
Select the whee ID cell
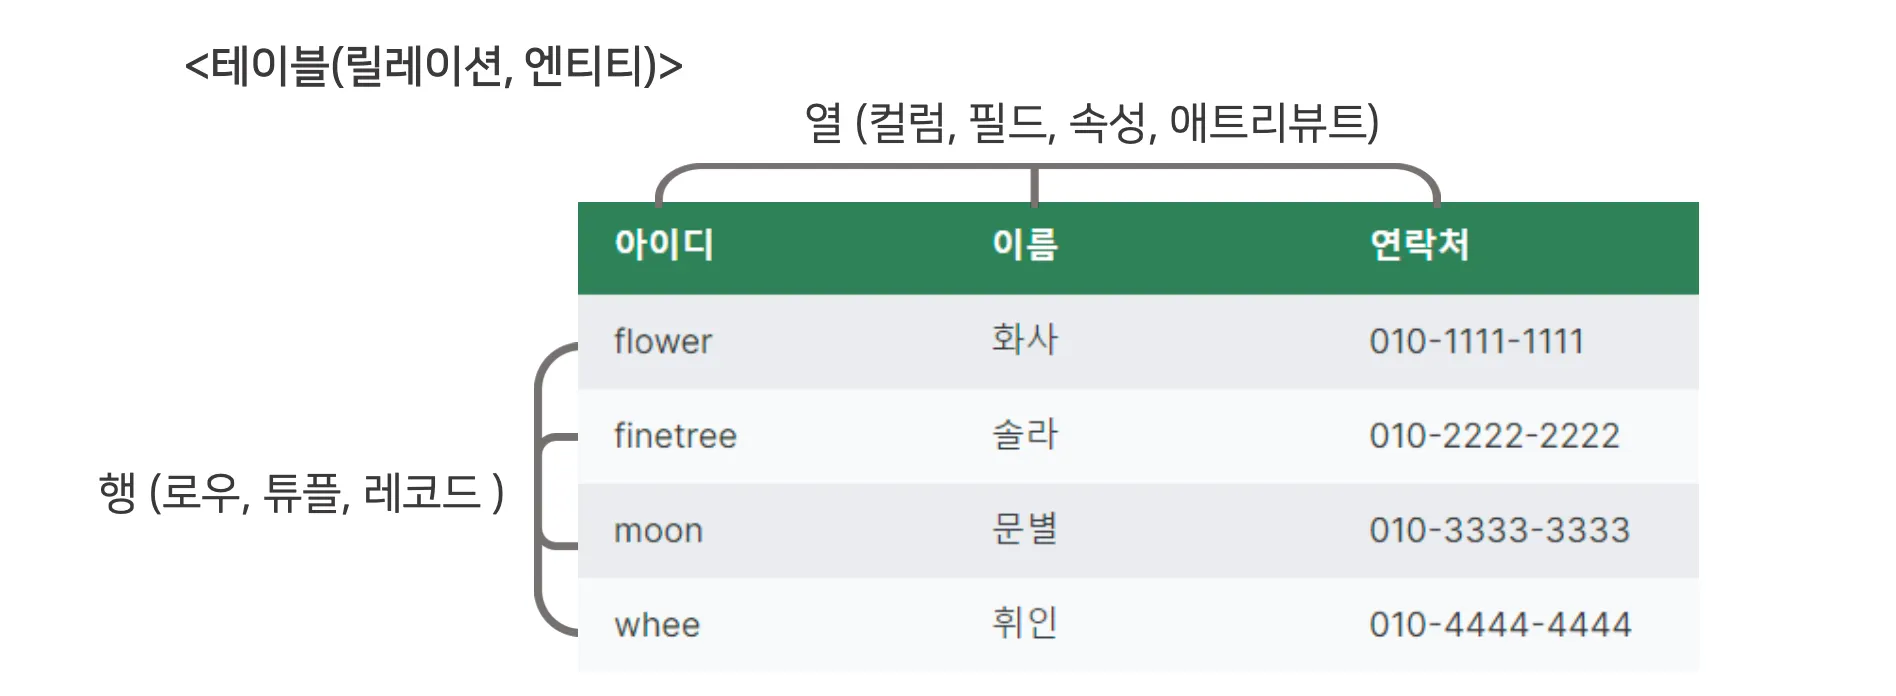tap(657, 625)
